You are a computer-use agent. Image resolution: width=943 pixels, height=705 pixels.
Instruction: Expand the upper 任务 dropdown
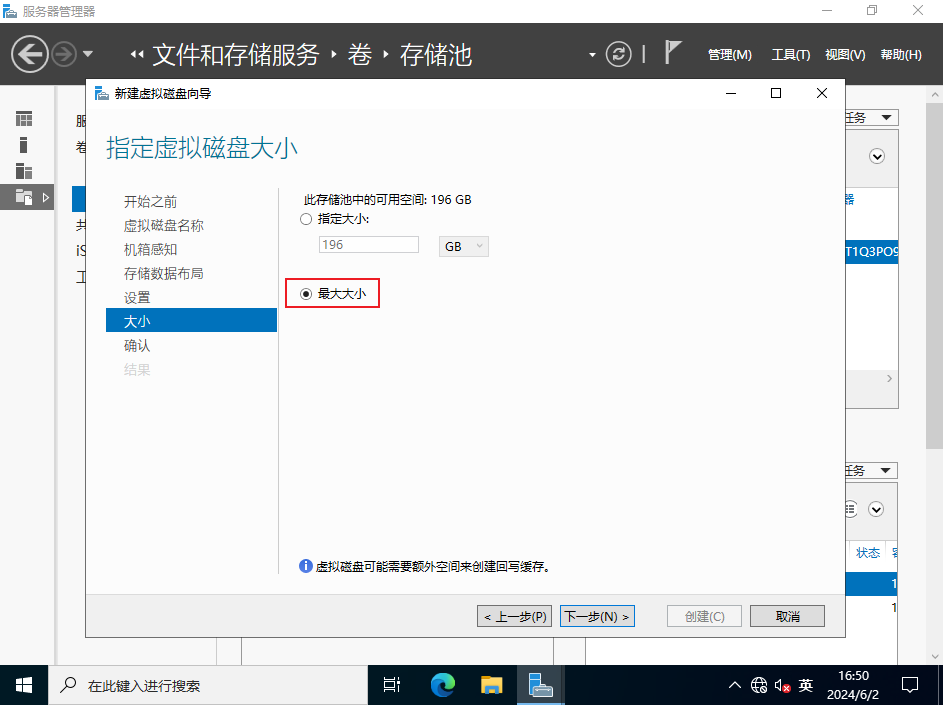click(x=870, y=118)
